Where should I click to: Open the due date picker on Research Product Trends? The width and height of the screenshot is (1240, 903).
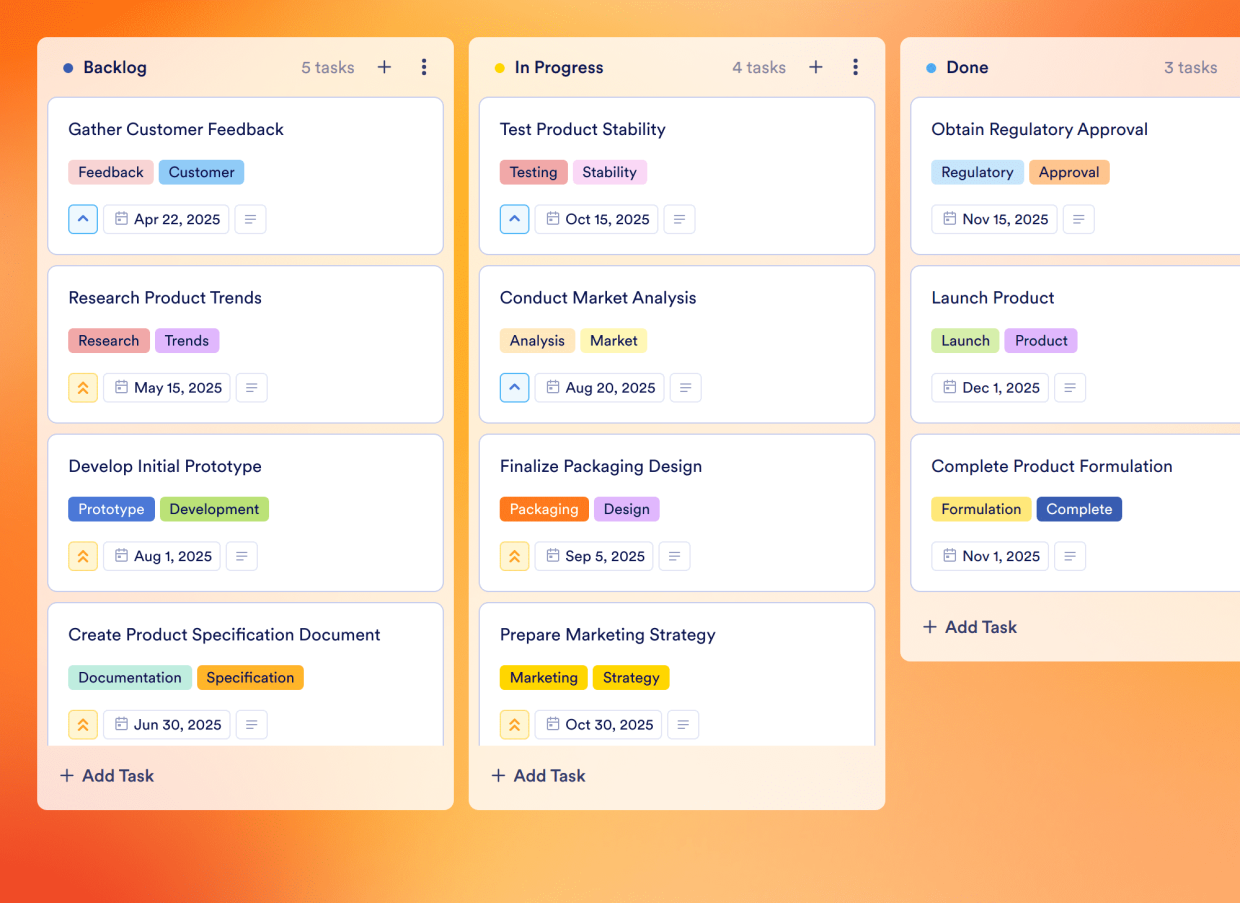click(x=166, y=387)
